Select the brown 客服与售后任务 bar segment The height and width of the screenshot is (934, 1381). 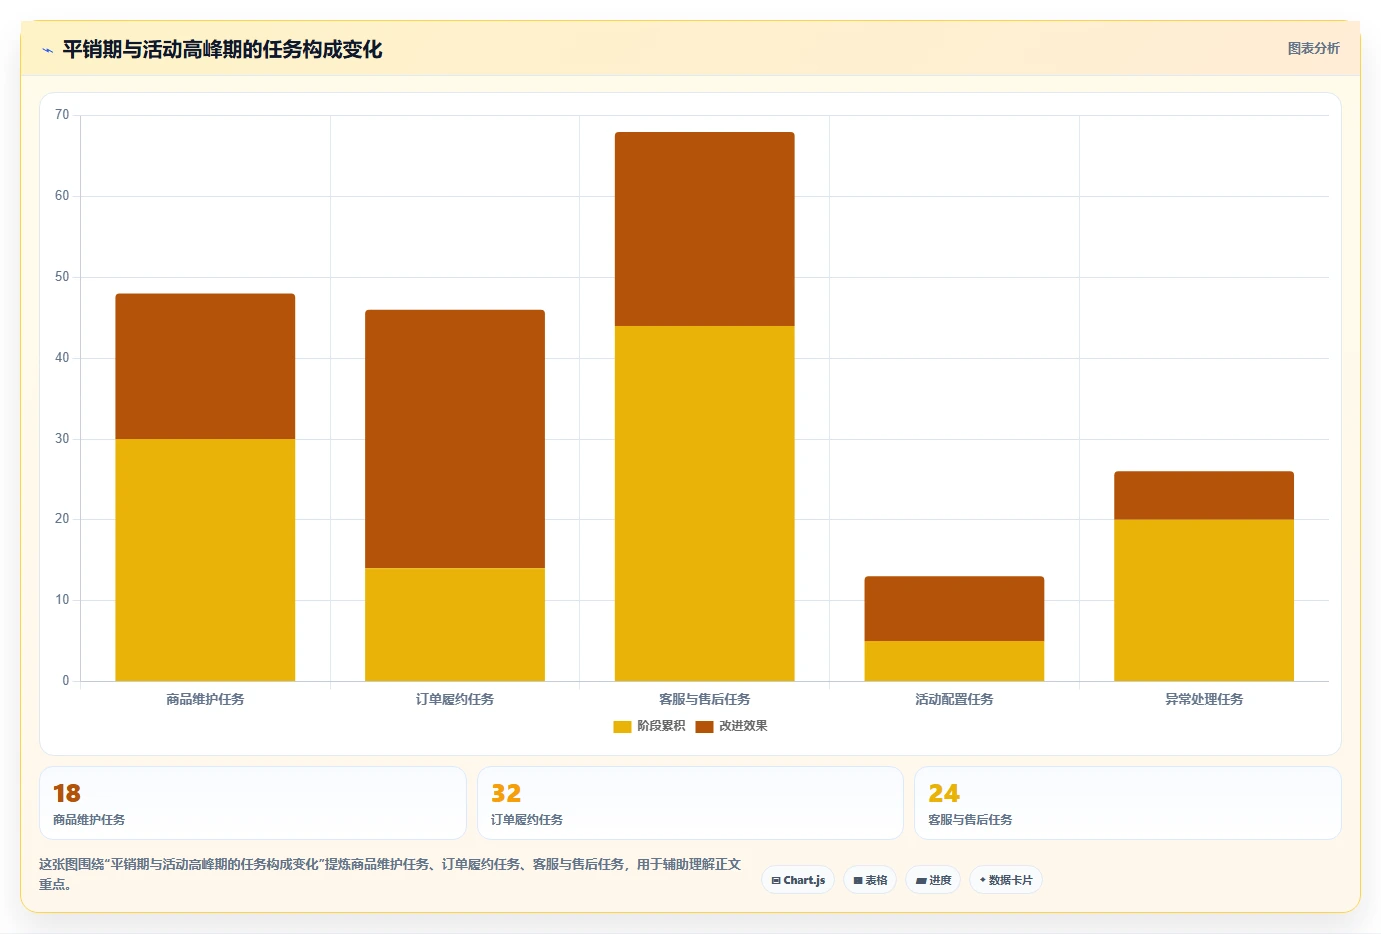[x=705, y=229]
